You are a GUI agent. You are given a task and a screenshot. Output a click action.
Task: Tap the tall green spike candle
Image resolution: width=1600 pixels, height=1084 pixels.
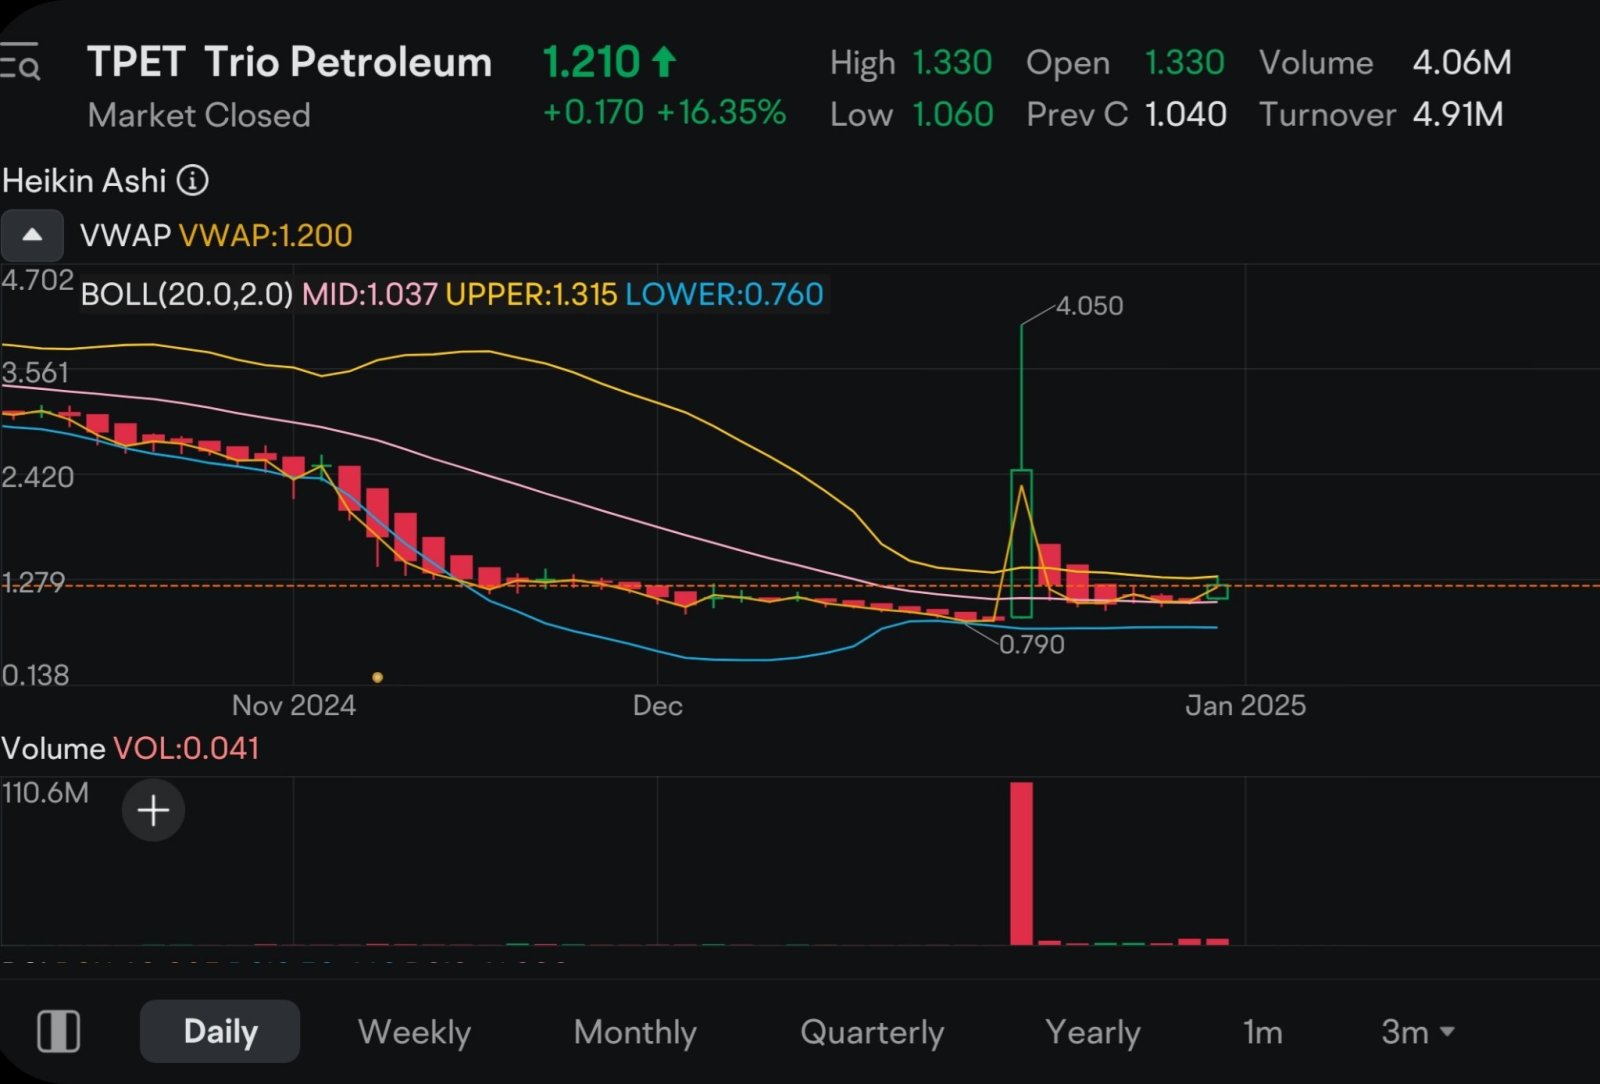1021,470
